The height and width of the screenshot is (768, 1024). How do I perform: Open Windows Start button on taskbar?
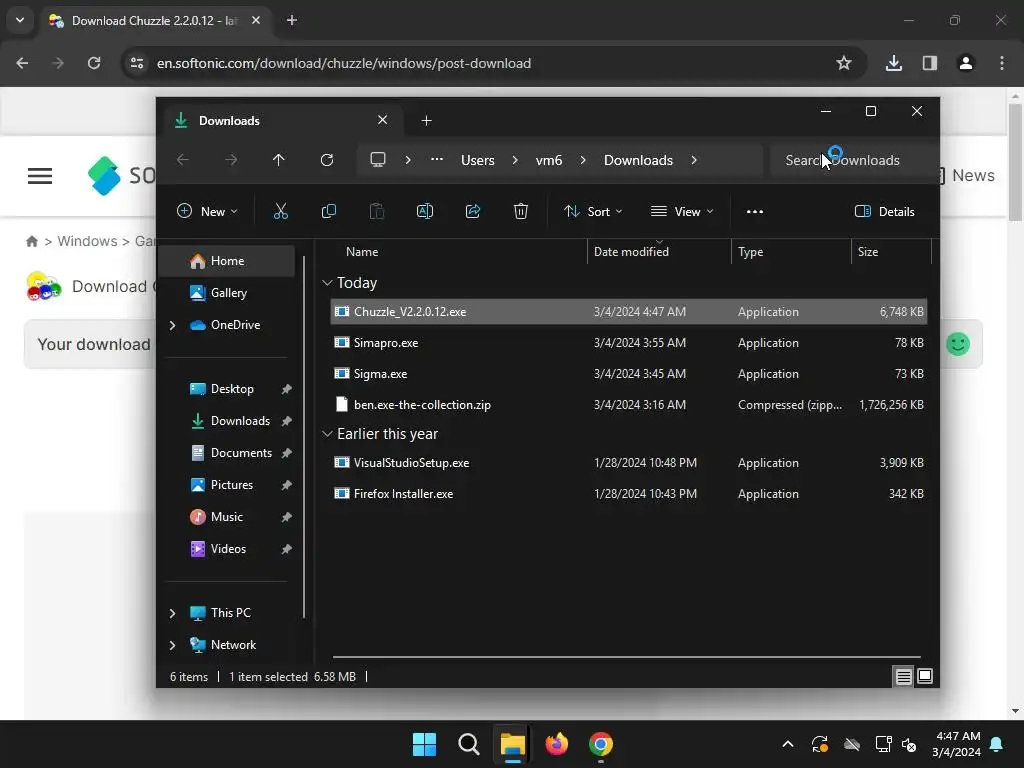[x=424, y=744]
